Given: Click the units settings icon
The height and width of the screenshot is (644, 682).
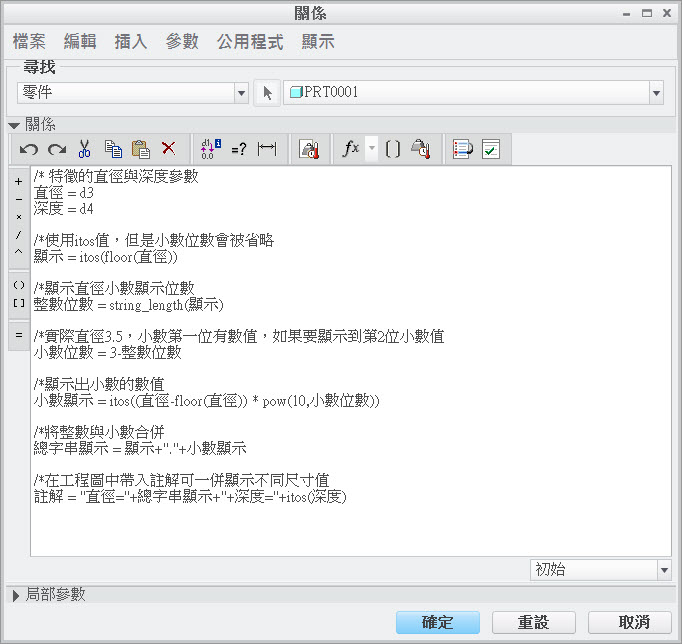Looking at the screenshot, I should 309,150.
